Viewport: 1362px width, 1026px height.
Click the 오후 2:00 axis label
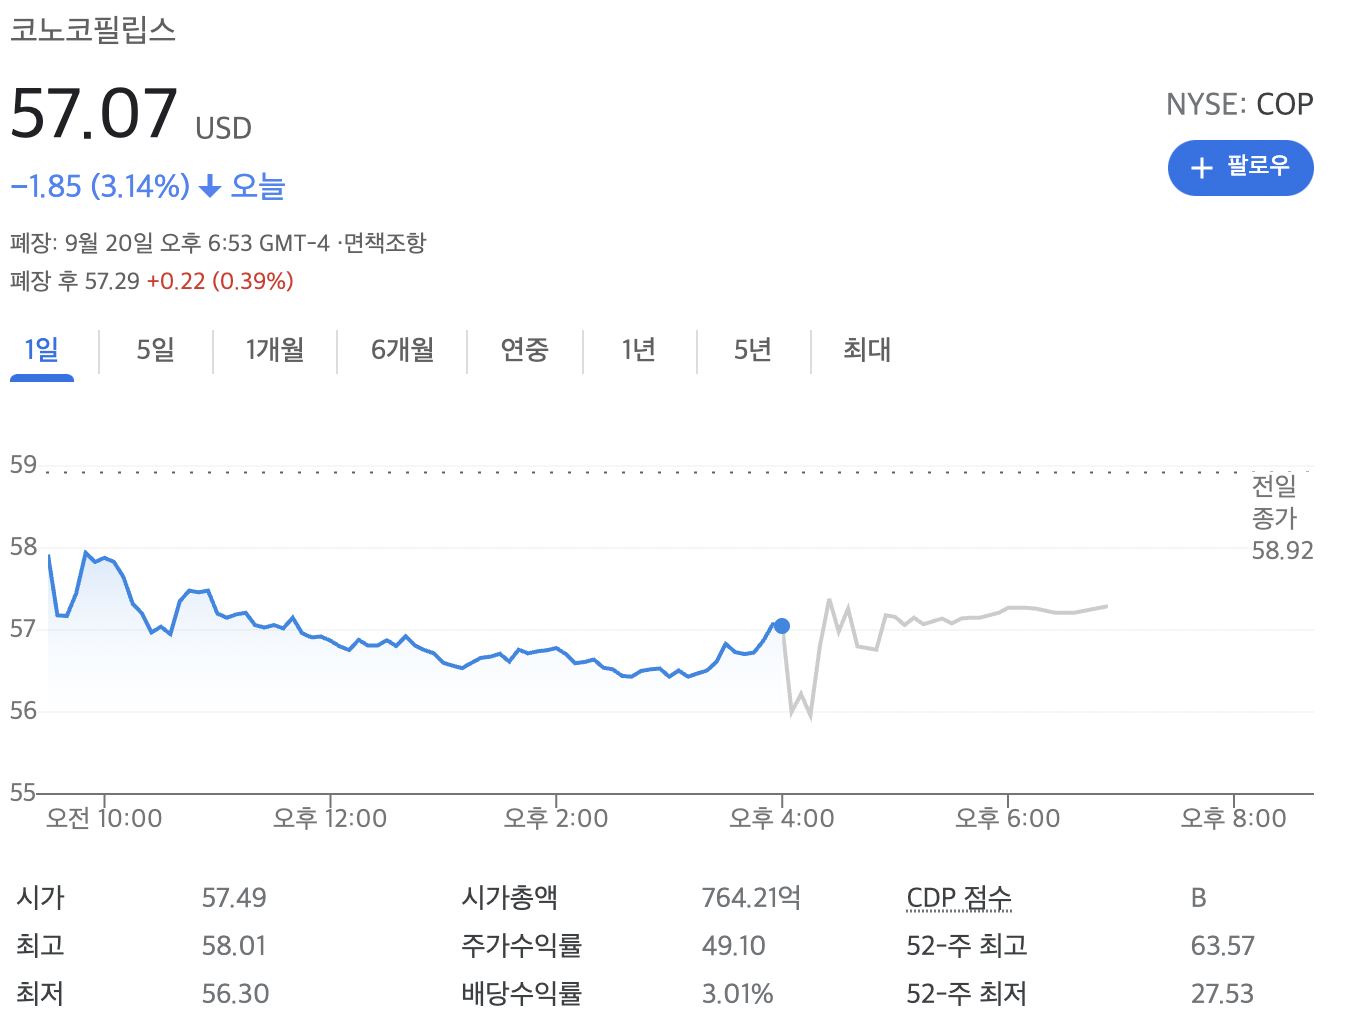click(x=556, y=819)
